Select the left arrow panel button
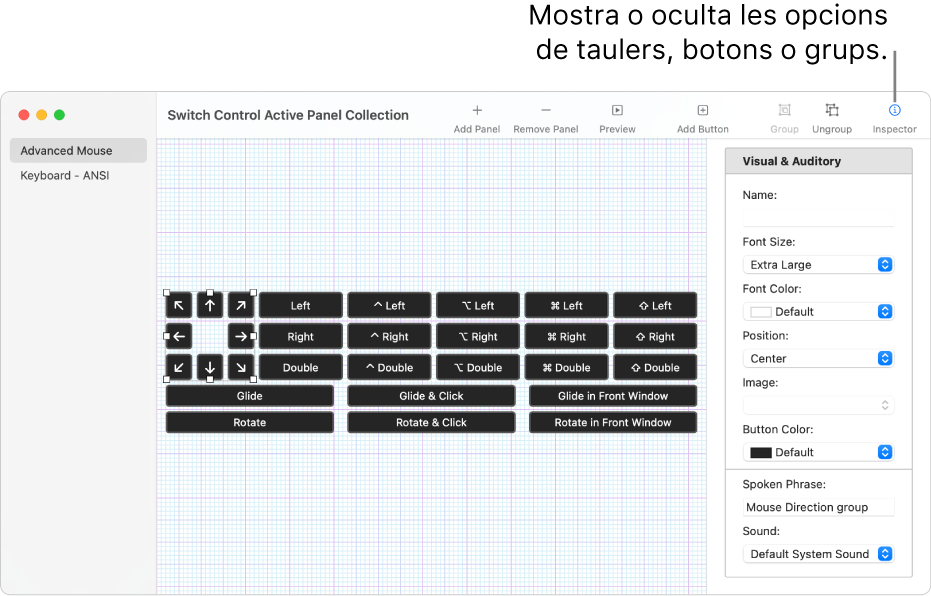 179,337
